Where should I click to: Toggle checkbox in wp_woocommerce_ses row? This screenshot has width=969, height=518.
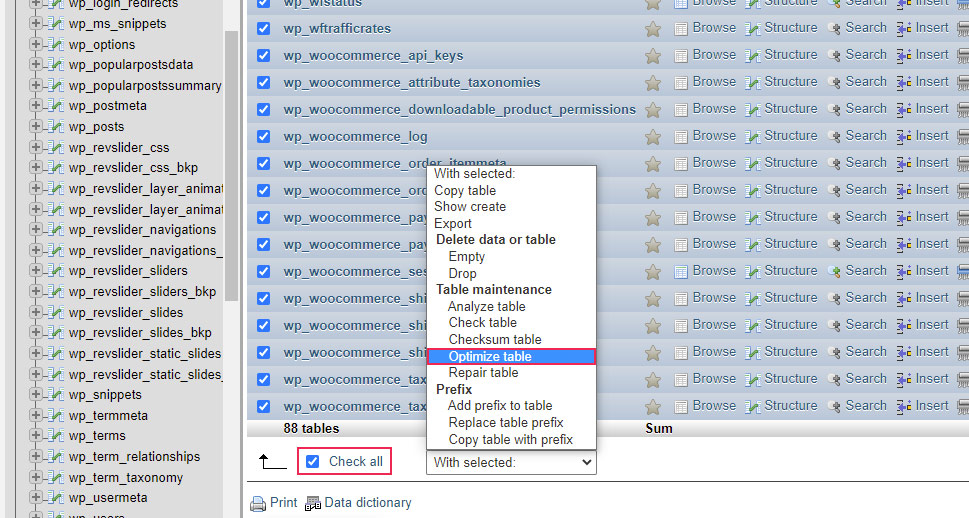pyautogui.click(x=263, y=271)
